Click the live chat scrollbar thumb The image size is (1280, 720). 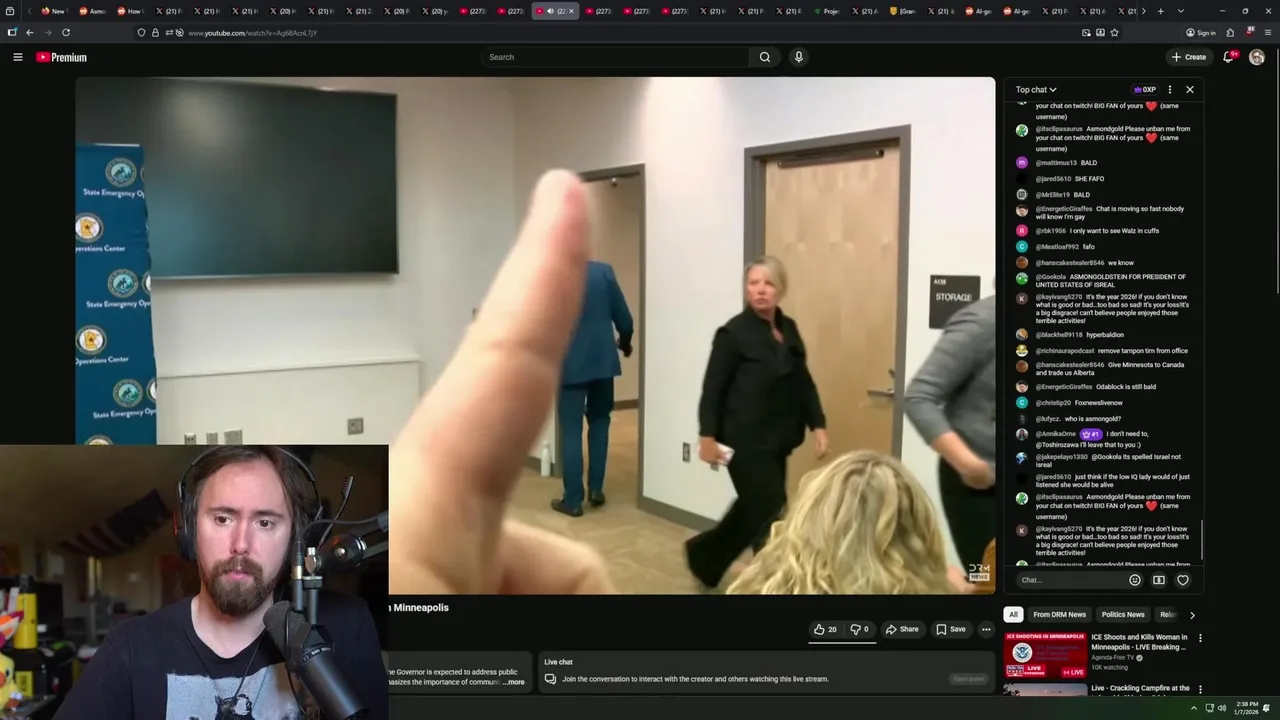pyautogui.click(x=1202, y=540)
